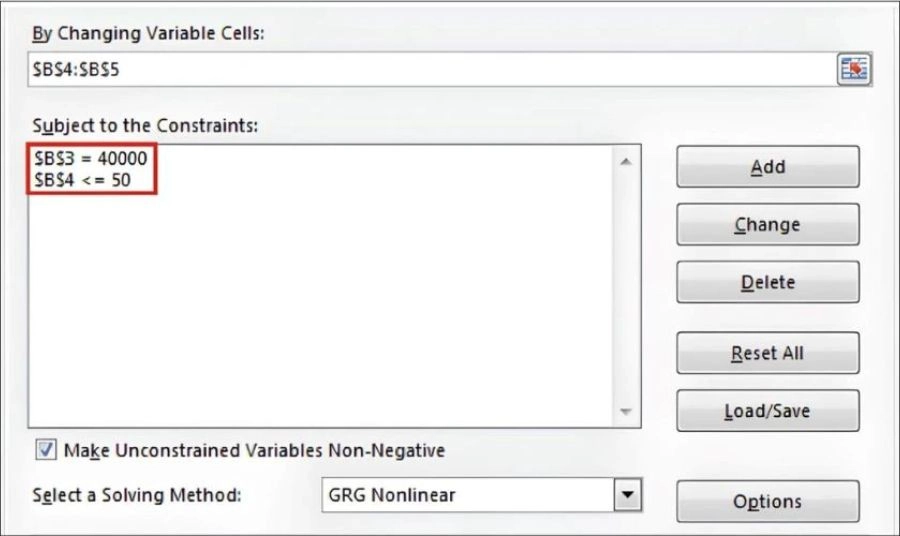This screenshot has height=536, width=900.
Task: Click the constraints list scroll-down arrow
Action: (627, 412)
